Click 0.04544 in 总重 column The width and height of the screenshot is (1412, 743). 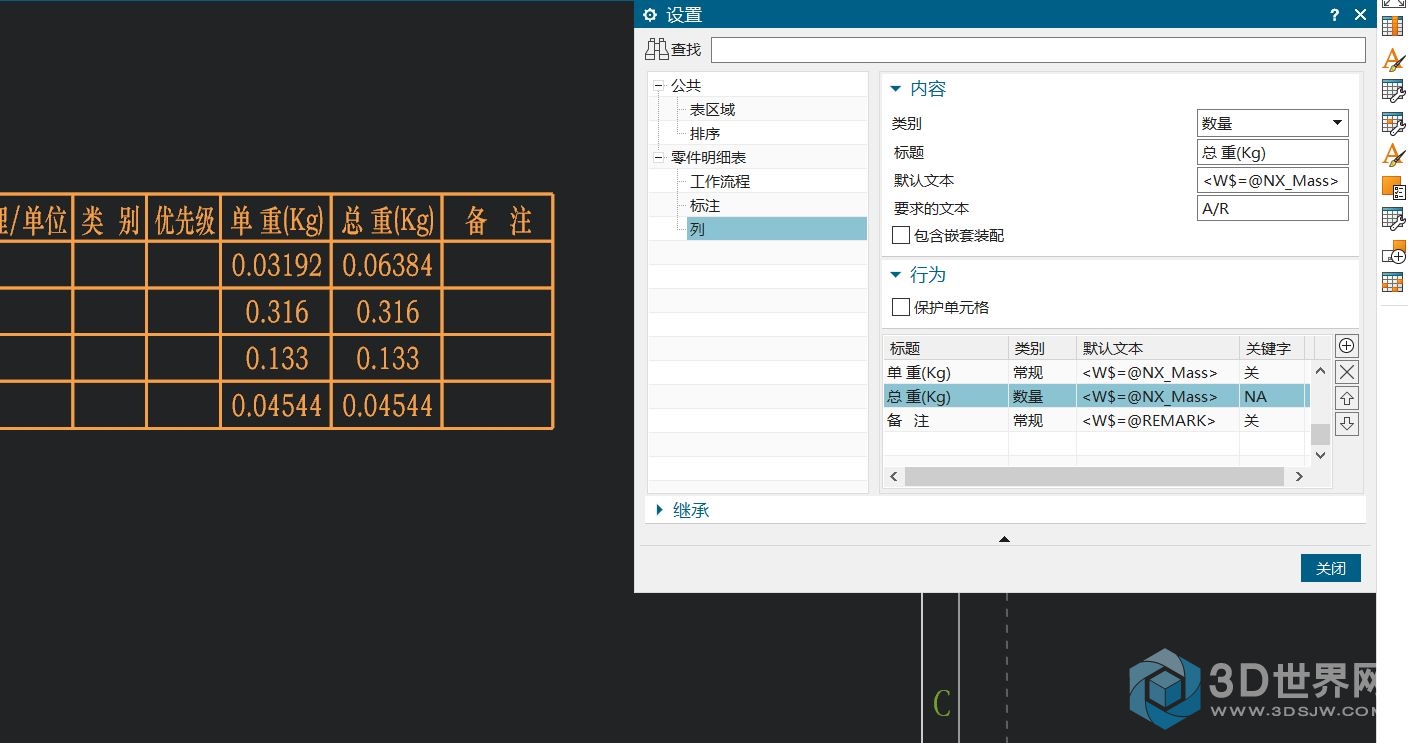tap(387, 405)
